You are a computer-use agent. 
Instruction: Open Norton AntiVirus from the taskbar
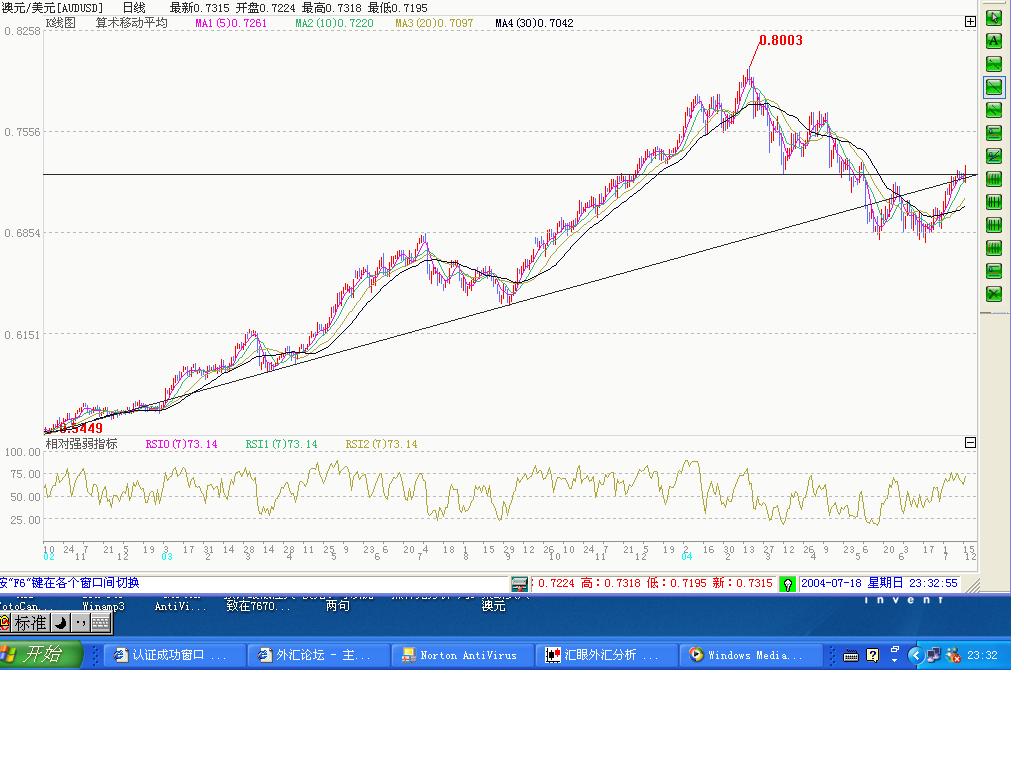click(461, 655)
